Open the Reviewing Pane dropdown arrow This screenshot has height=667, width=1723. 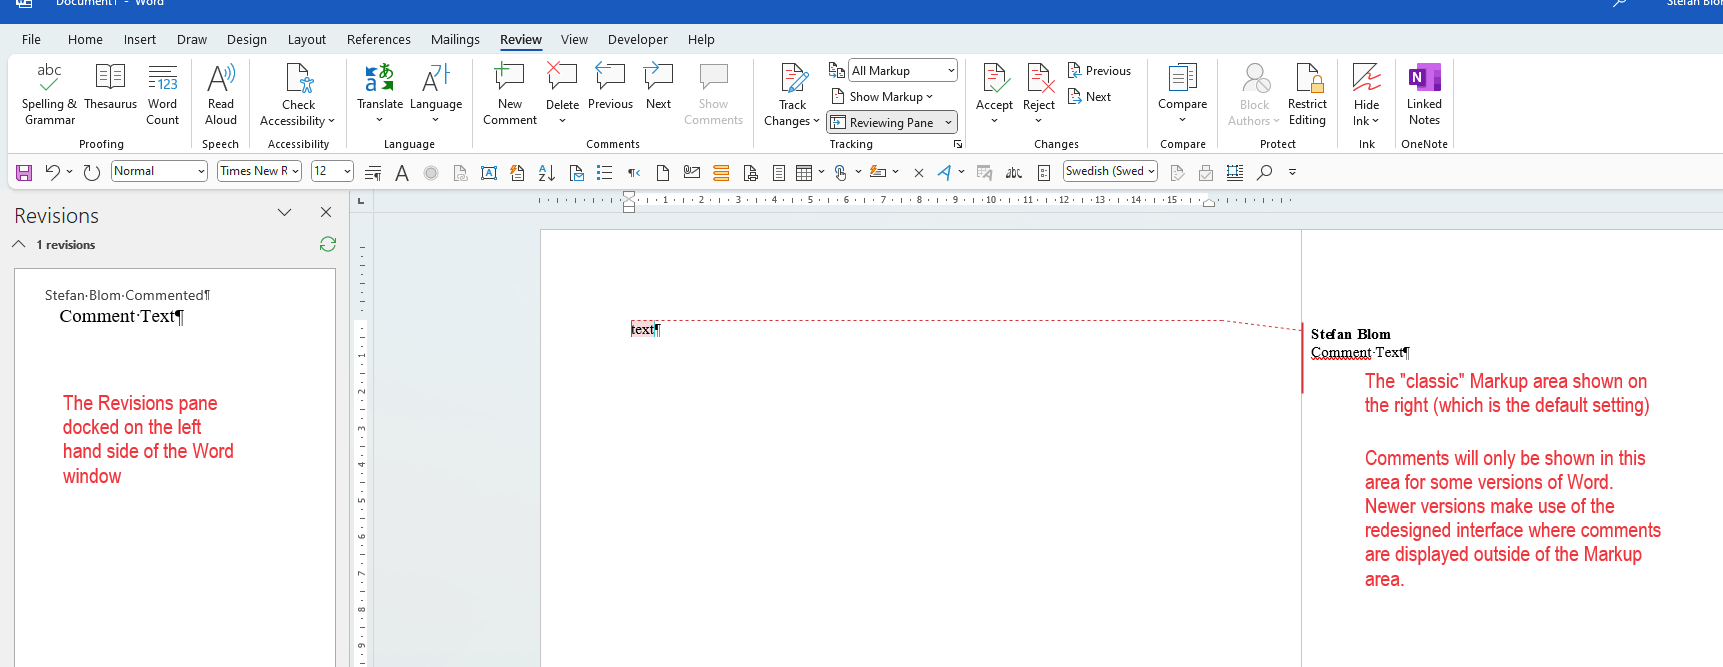[948, 123]
